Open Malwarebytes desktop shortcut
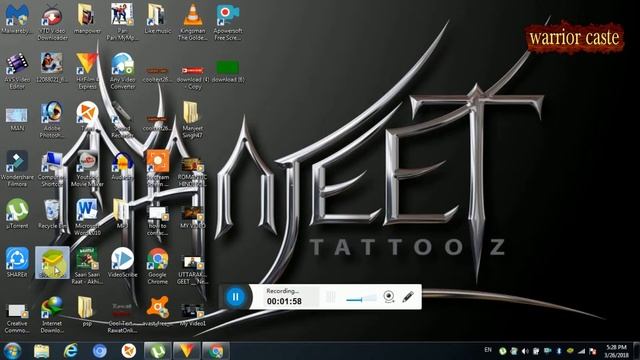The width and height of the screenshot is (640, 360). 17,19
